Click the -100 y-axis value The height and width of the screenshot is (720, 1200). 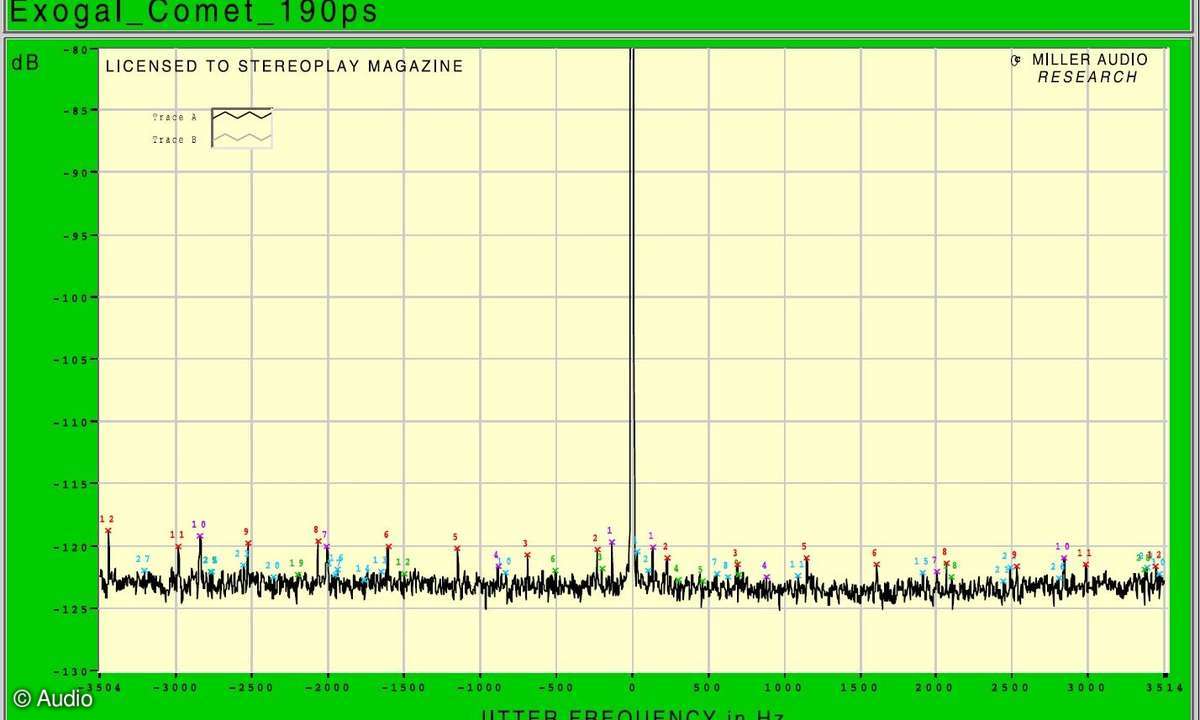click(70, 297)
